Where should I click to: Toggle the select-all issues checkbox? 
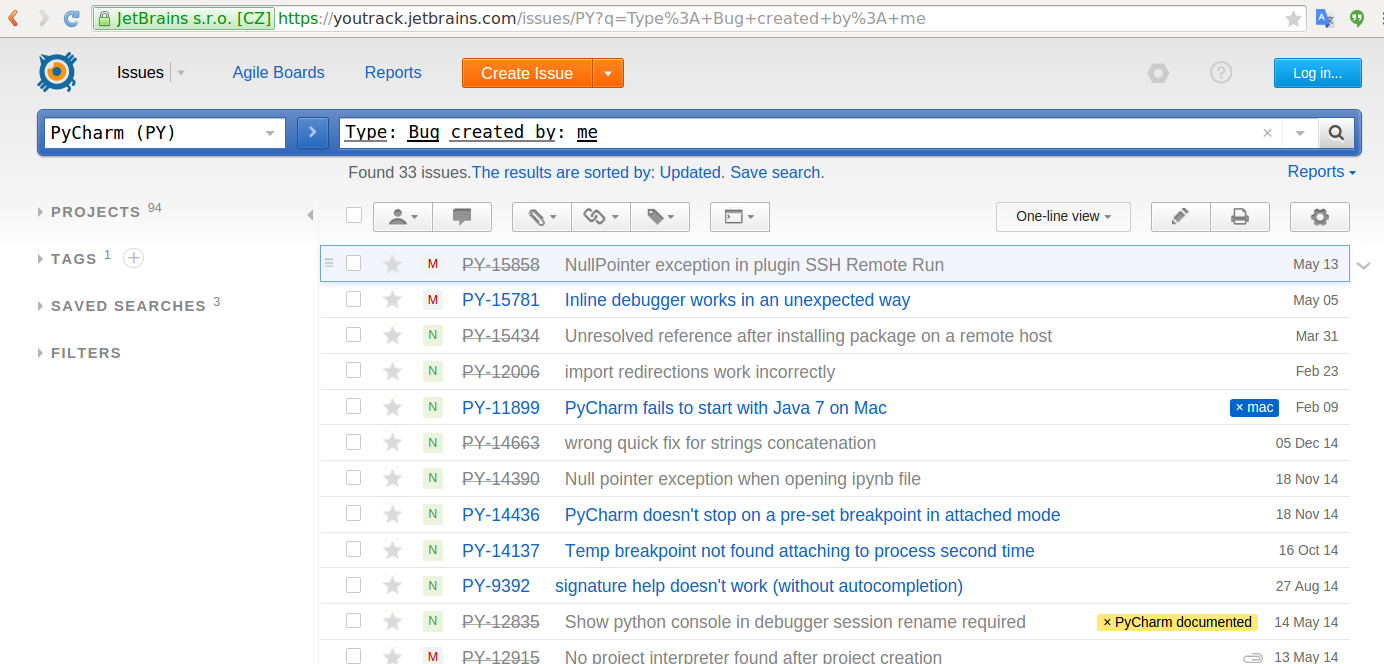(x=353, y=214)
